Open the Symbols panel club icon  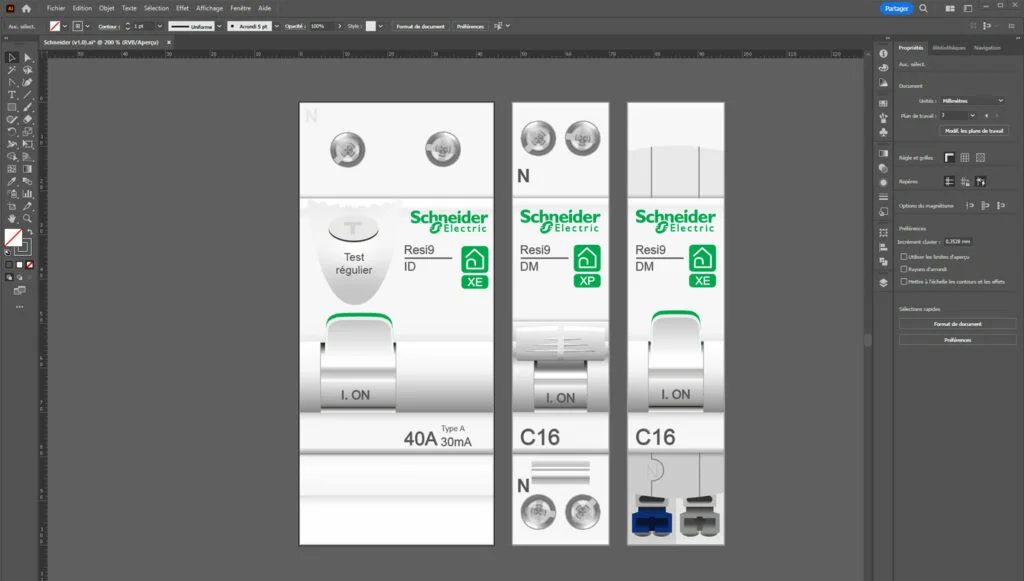point(884,133)
